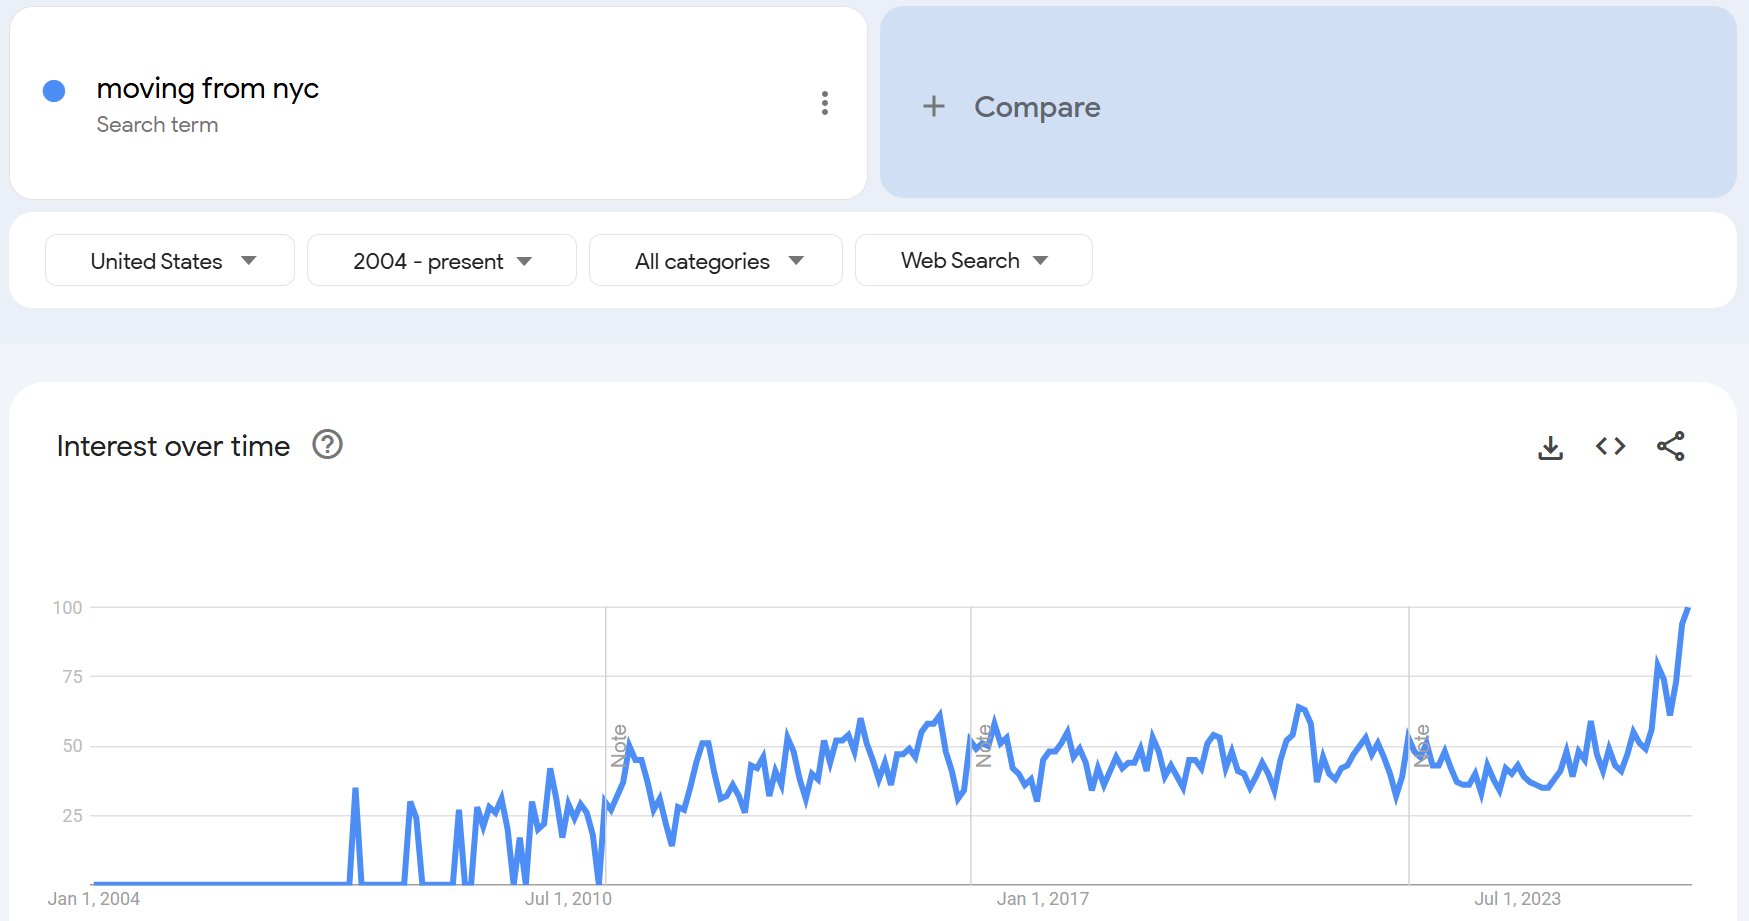This screenshot has width=1749, height=921.
Task: Open the 2004 - present time range dropdown
Action: point(441,261)
